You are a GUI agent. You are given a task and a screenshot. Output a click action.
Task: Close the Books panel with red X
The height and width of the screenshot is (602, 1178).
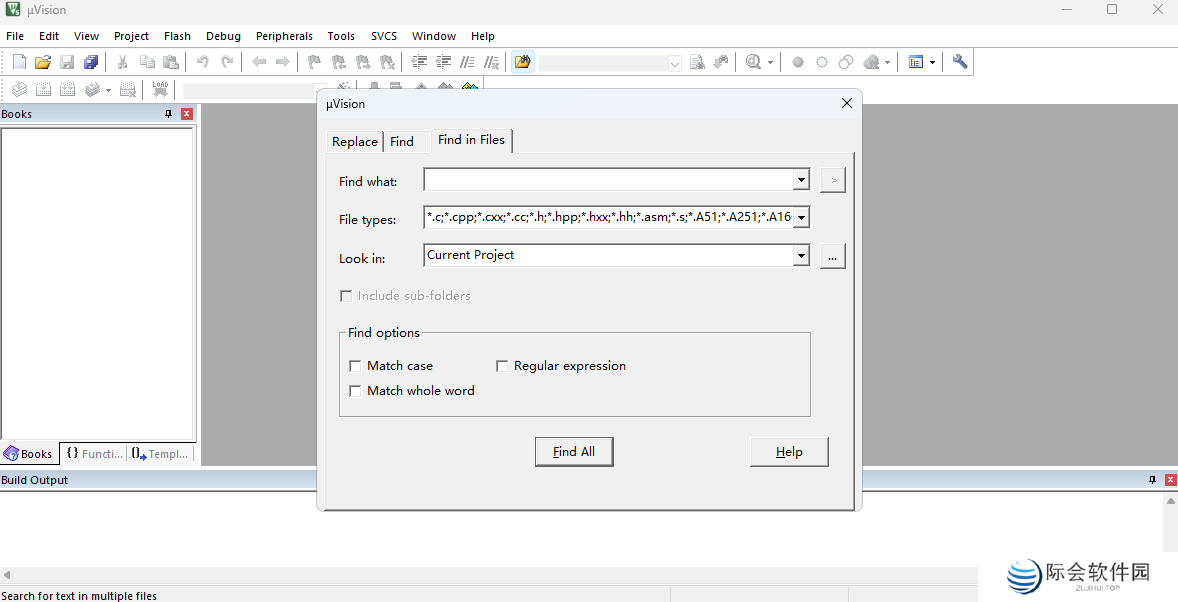(187, 114)
